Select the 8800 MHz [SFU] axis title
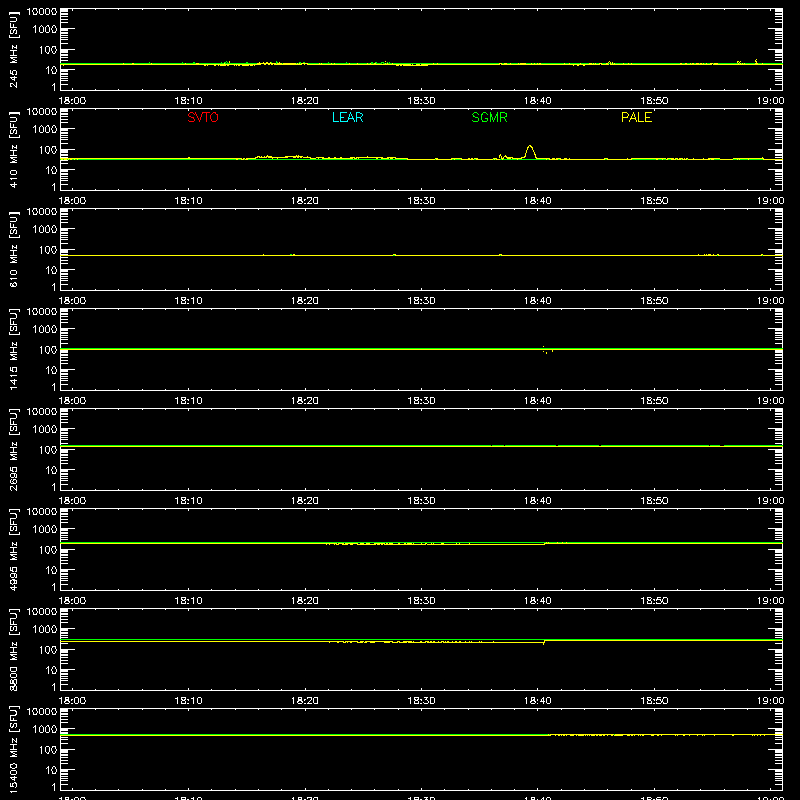This screenshot has width=800, height=800. pos(13,649)
